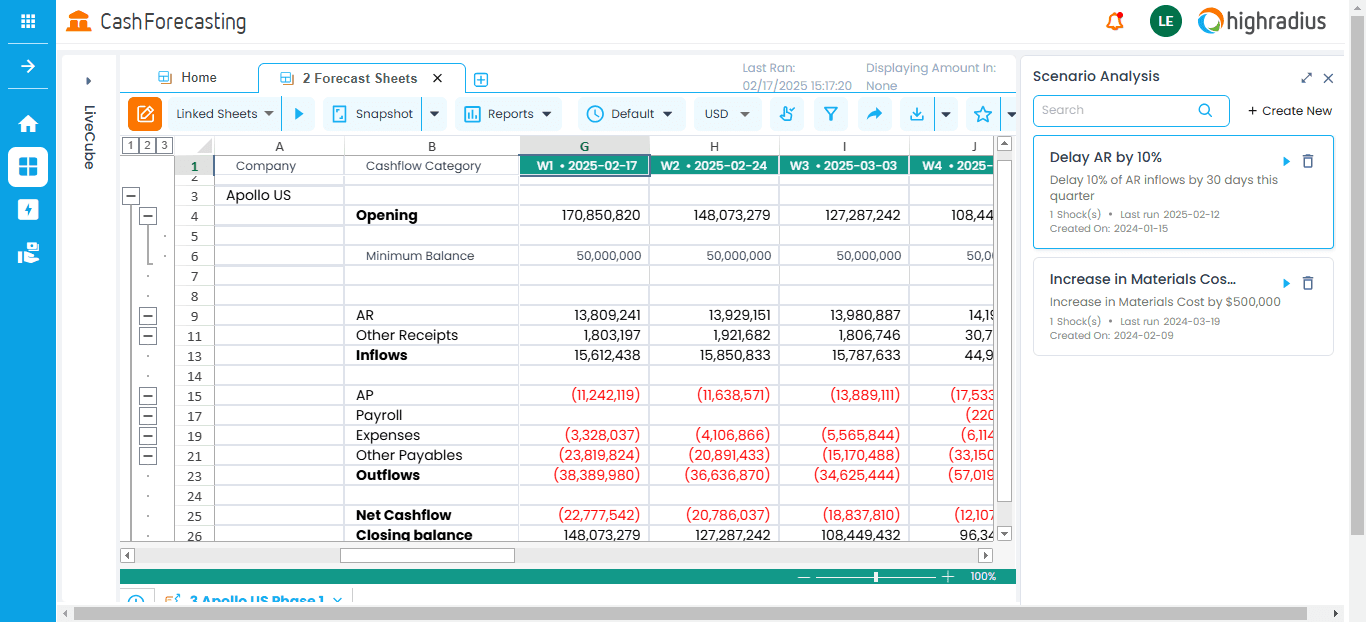Expand the Scenario Analysis panel
The image size is (1366, 622).
[1306, 78]
